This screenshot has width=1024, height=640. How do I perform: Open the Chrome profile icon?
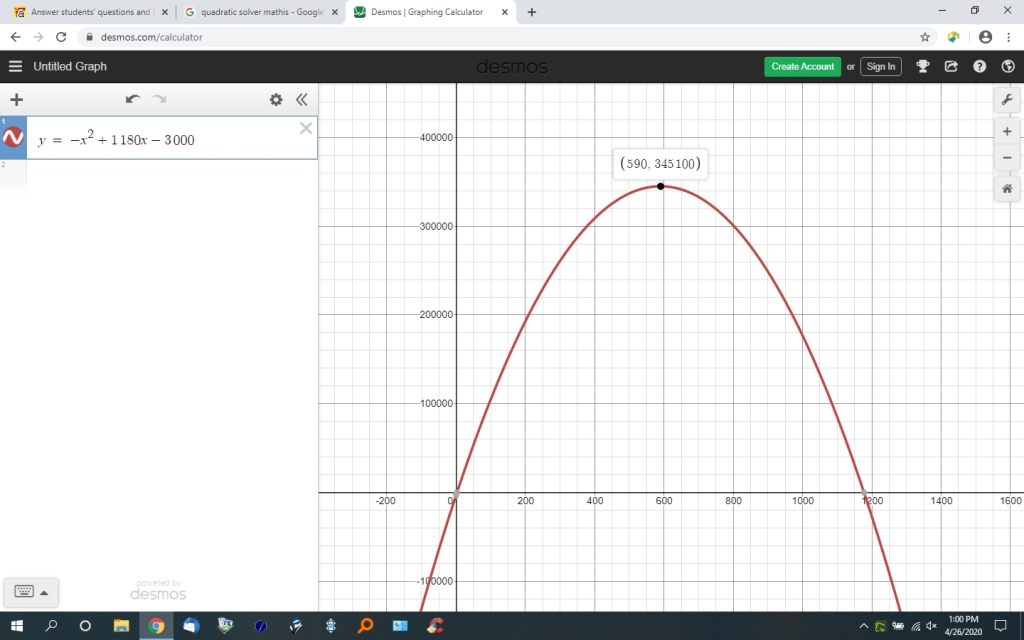pos(985,37)
